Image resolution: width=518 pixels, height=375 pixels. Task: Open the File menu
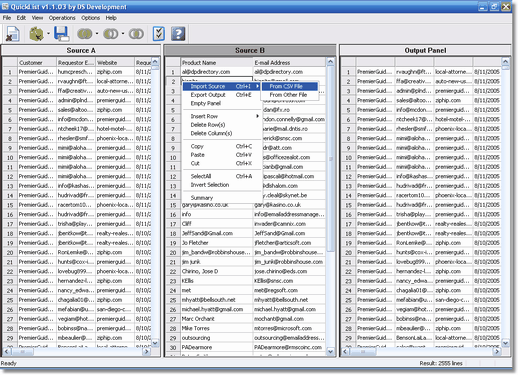click(7, 18)
